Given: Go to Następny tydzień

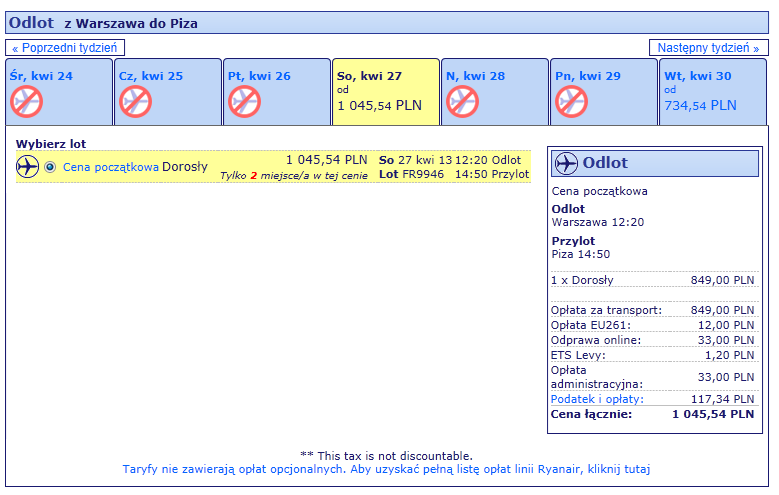Looking at the screenshot, I should point(708,48).
